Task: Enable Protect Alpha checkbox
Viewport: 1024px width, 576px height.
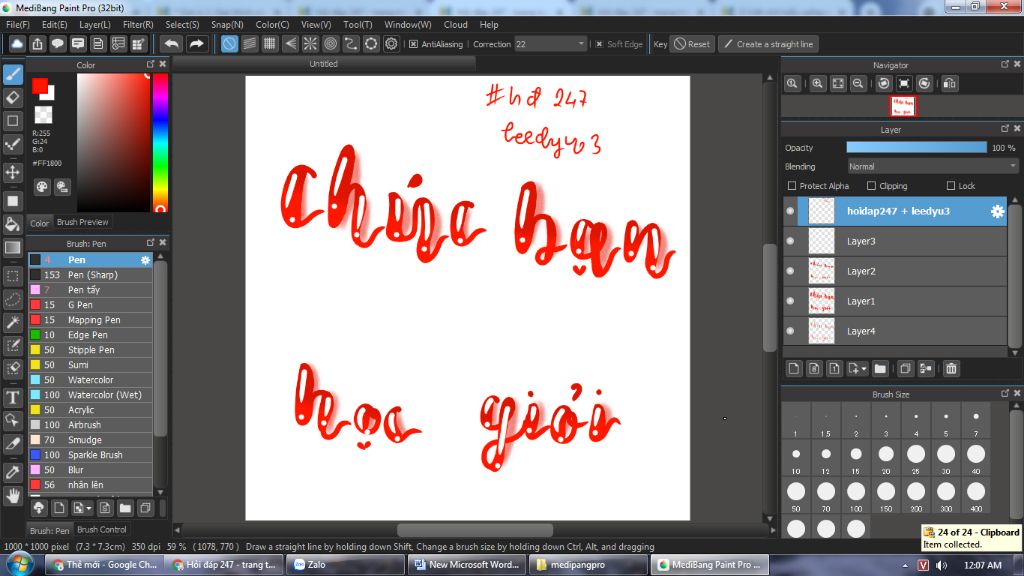Action: (x=792, y=186)
